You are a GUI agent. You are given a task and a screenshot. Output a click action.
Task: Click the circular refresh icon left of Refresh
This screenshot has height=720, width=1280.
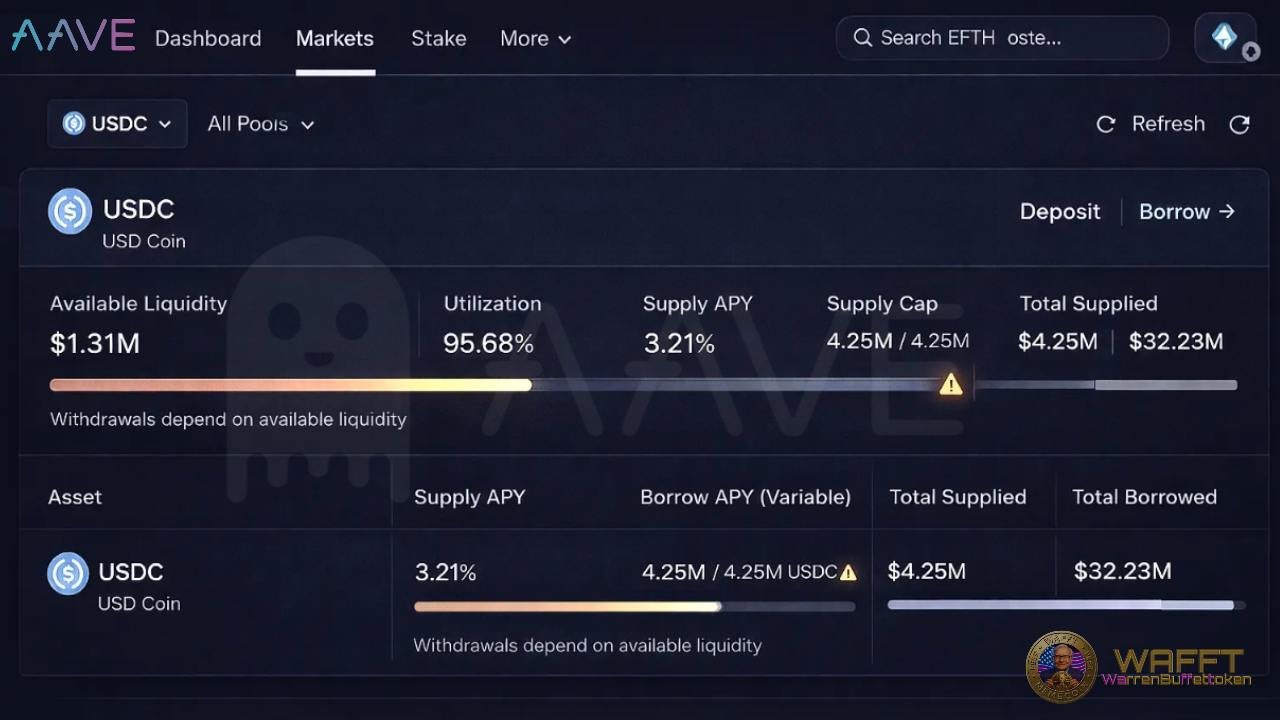click(x=1105, y=124)
